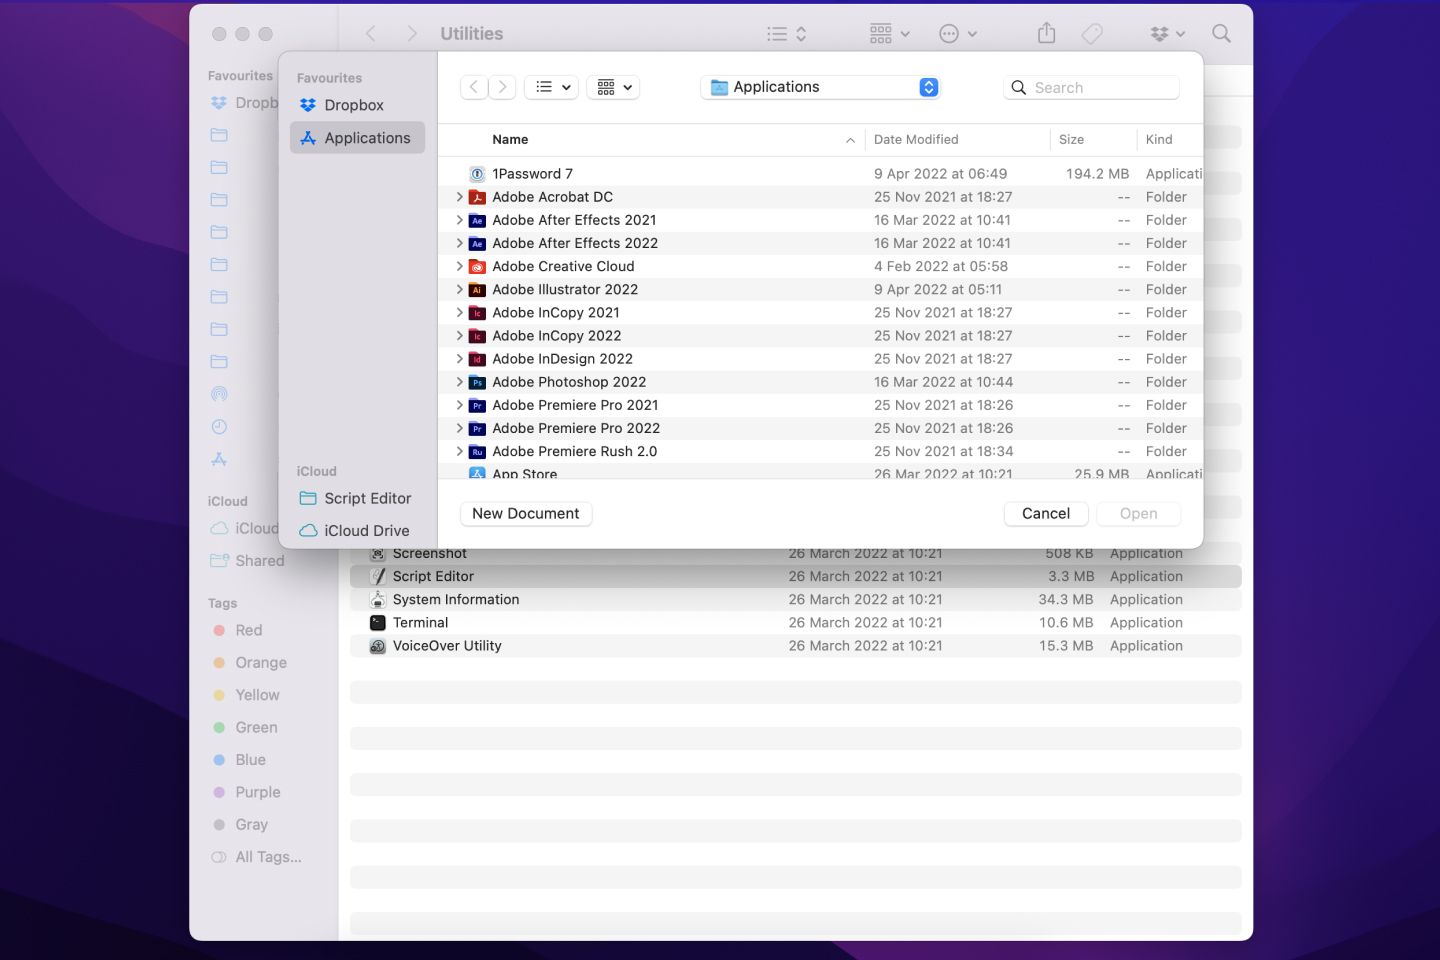Open the group-by dropdown in dialog
The image size is (1440, 960).
coord(613,87)
